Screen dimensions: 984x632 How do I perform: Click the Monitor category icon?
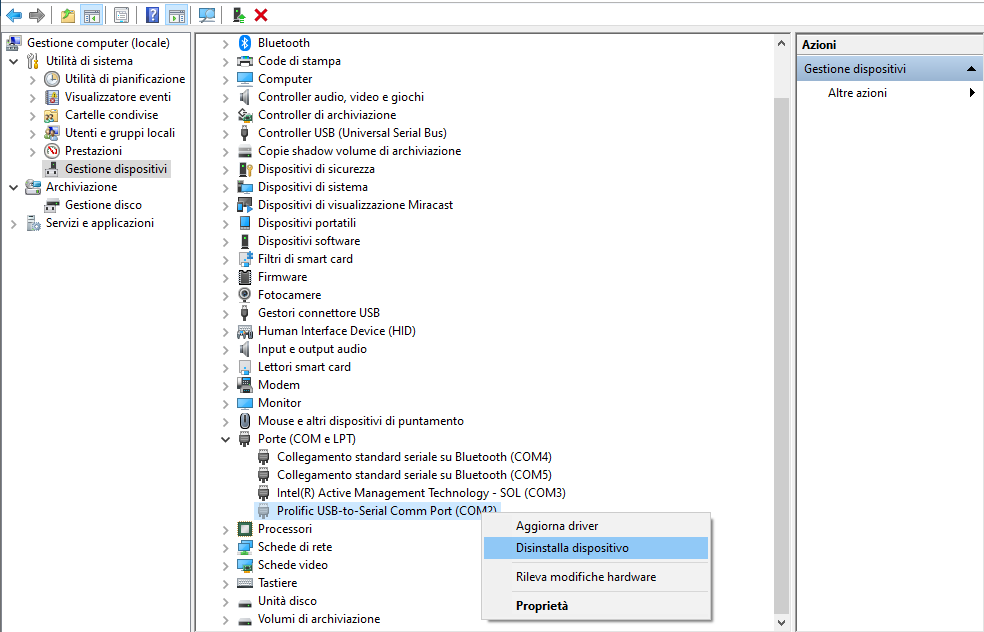(245, 403)
